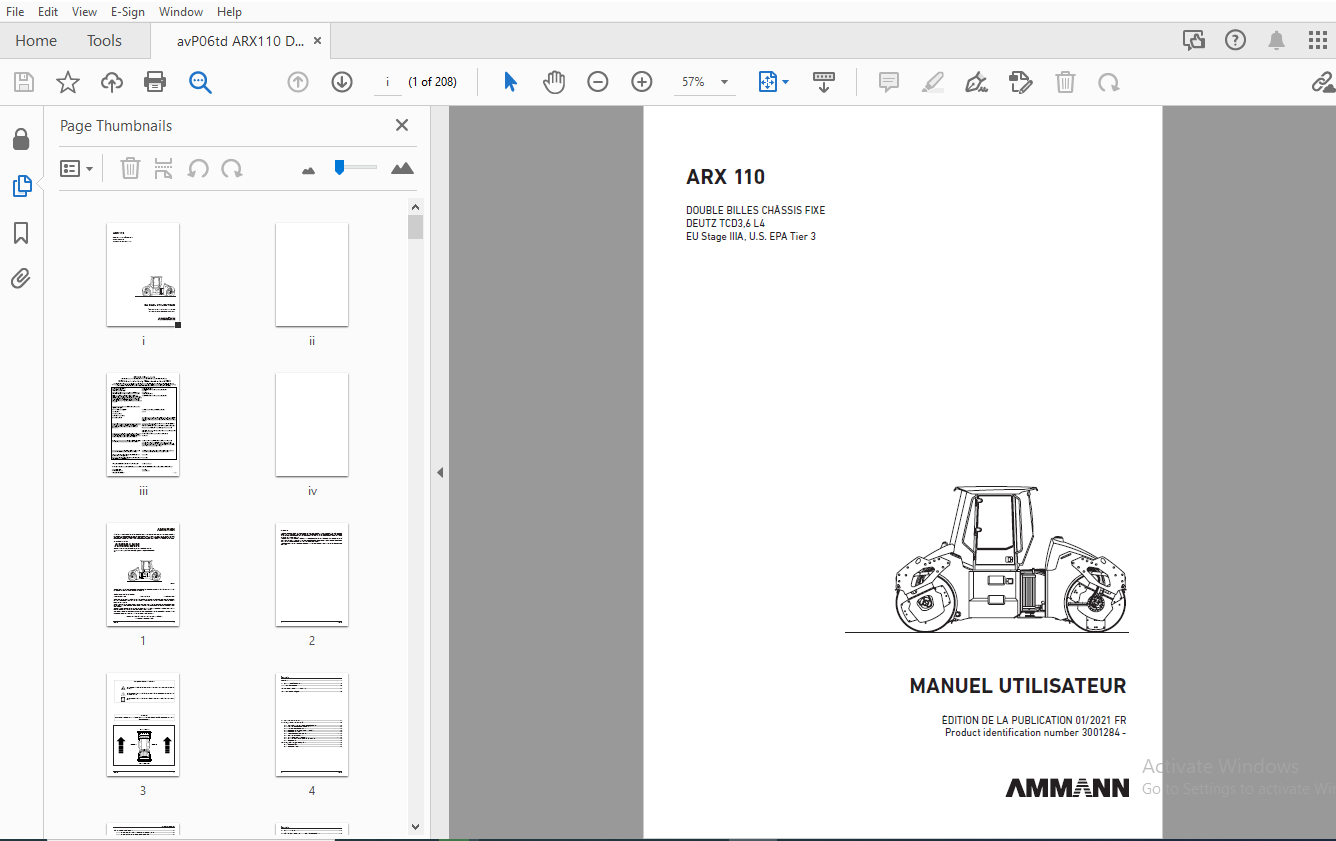This screenshot has height=841, width=1336.
Task: Click the second icon in thumbnails toolbar
Action: coord(164,169)
